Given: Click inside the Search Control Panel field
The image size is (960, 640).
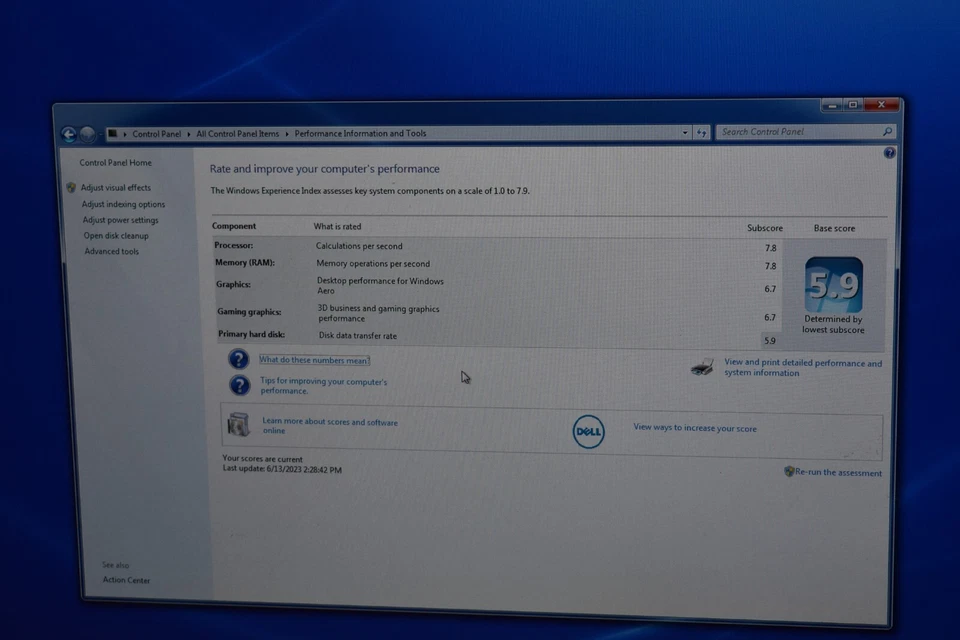Looking at the screenshot, I should [x=790, y=131].
